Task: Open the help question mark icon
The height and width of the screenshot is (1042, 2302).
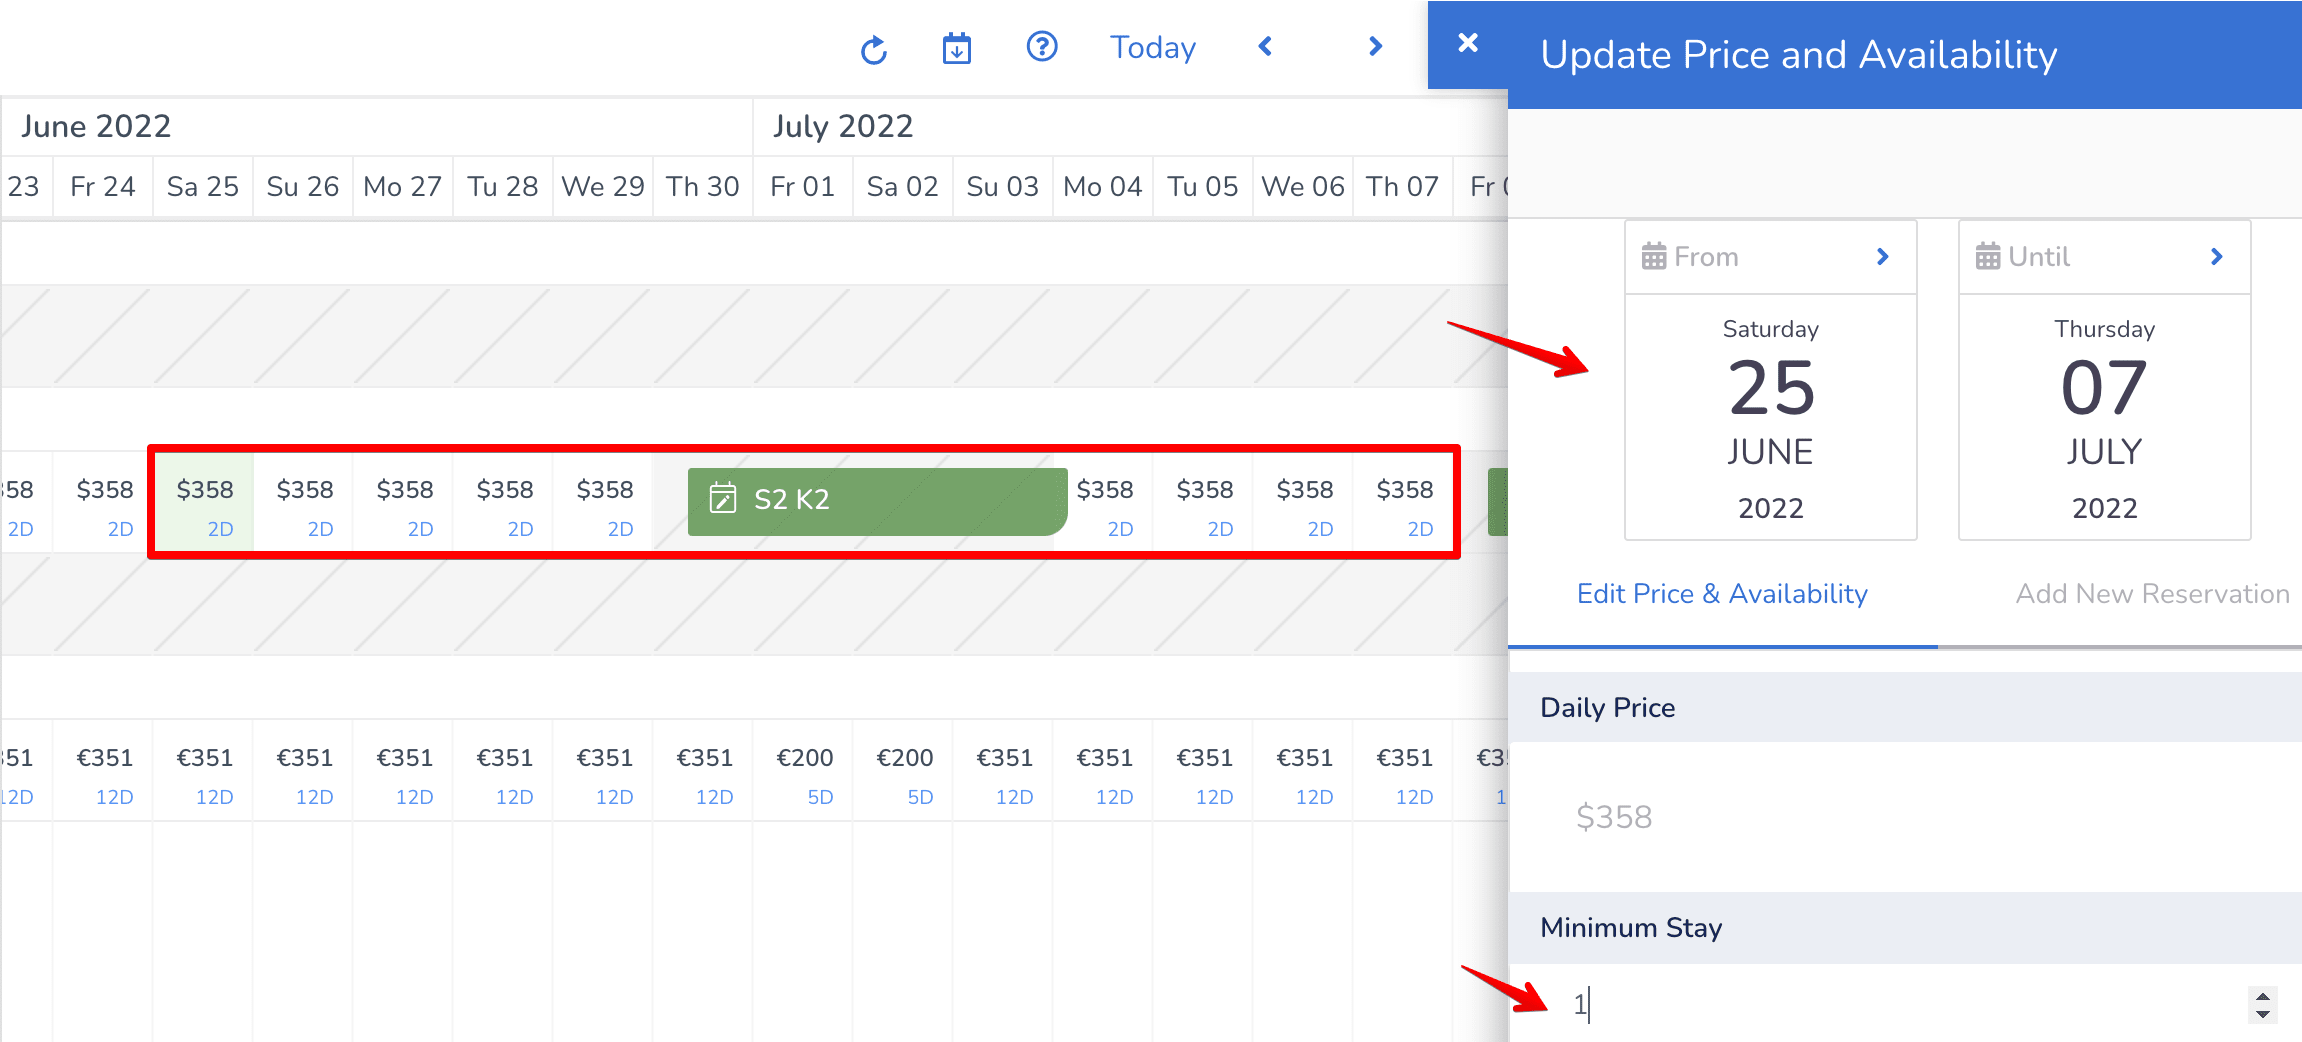Action: (x=1042, y=47)
